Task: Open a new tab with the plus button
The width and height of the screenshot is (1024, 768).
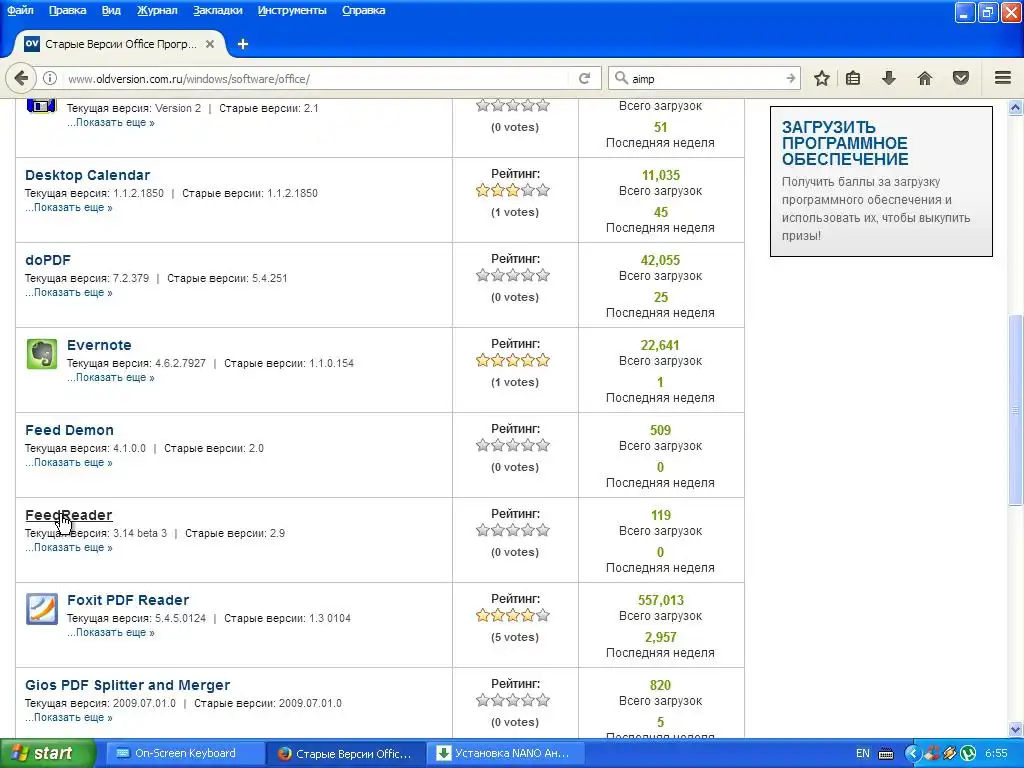Action: (x=243, y=44)
